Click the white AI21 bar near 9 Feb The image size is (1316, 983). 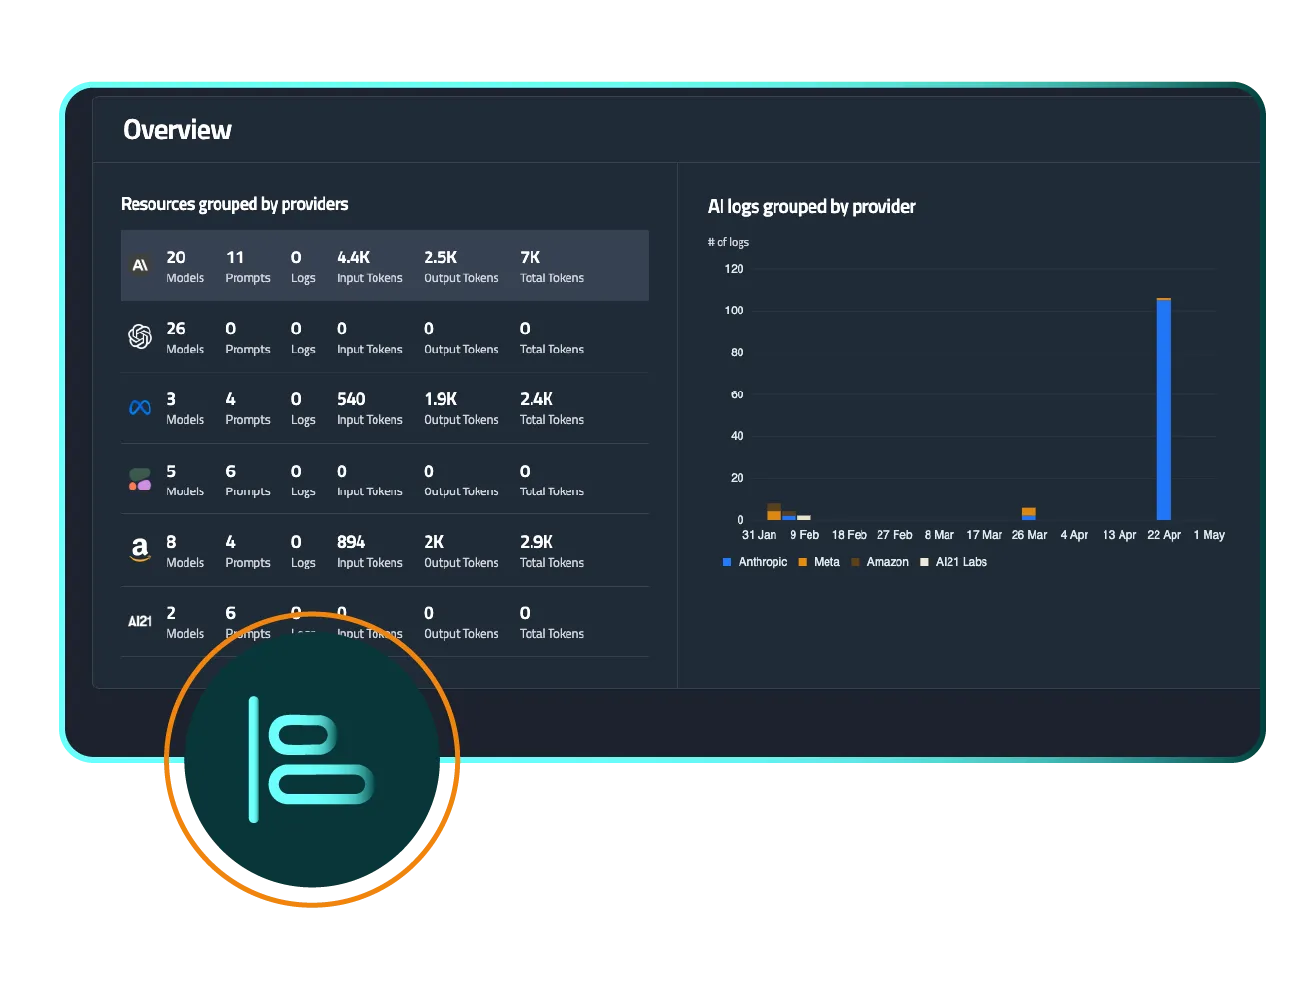tap(804, 518)
